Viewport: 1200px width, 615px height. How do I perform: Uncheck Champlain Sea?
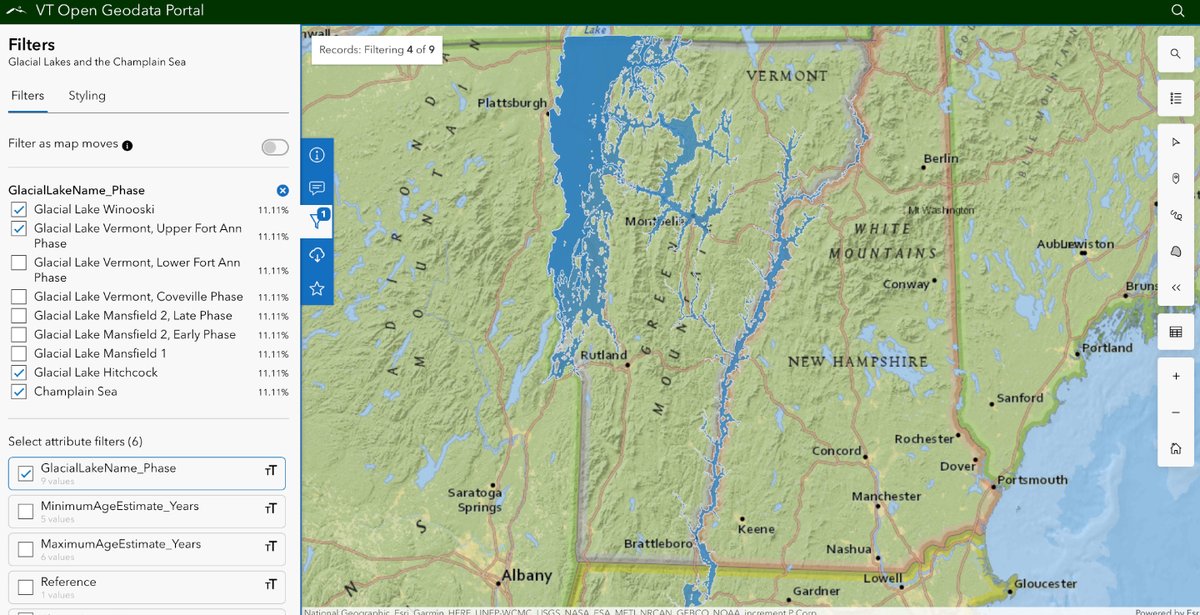(x=18, y=392)
